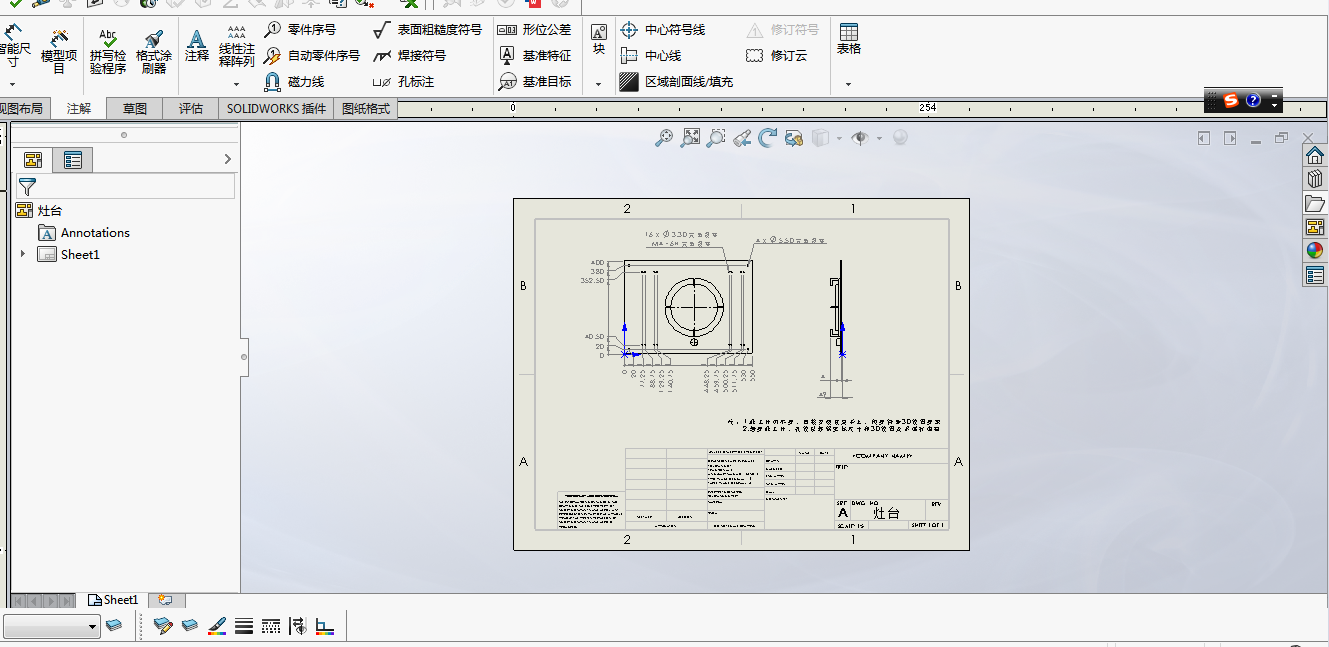Click the Add Sheet tab icon
The height and width of the screenshot is (647, 1329).
(165, 600)
